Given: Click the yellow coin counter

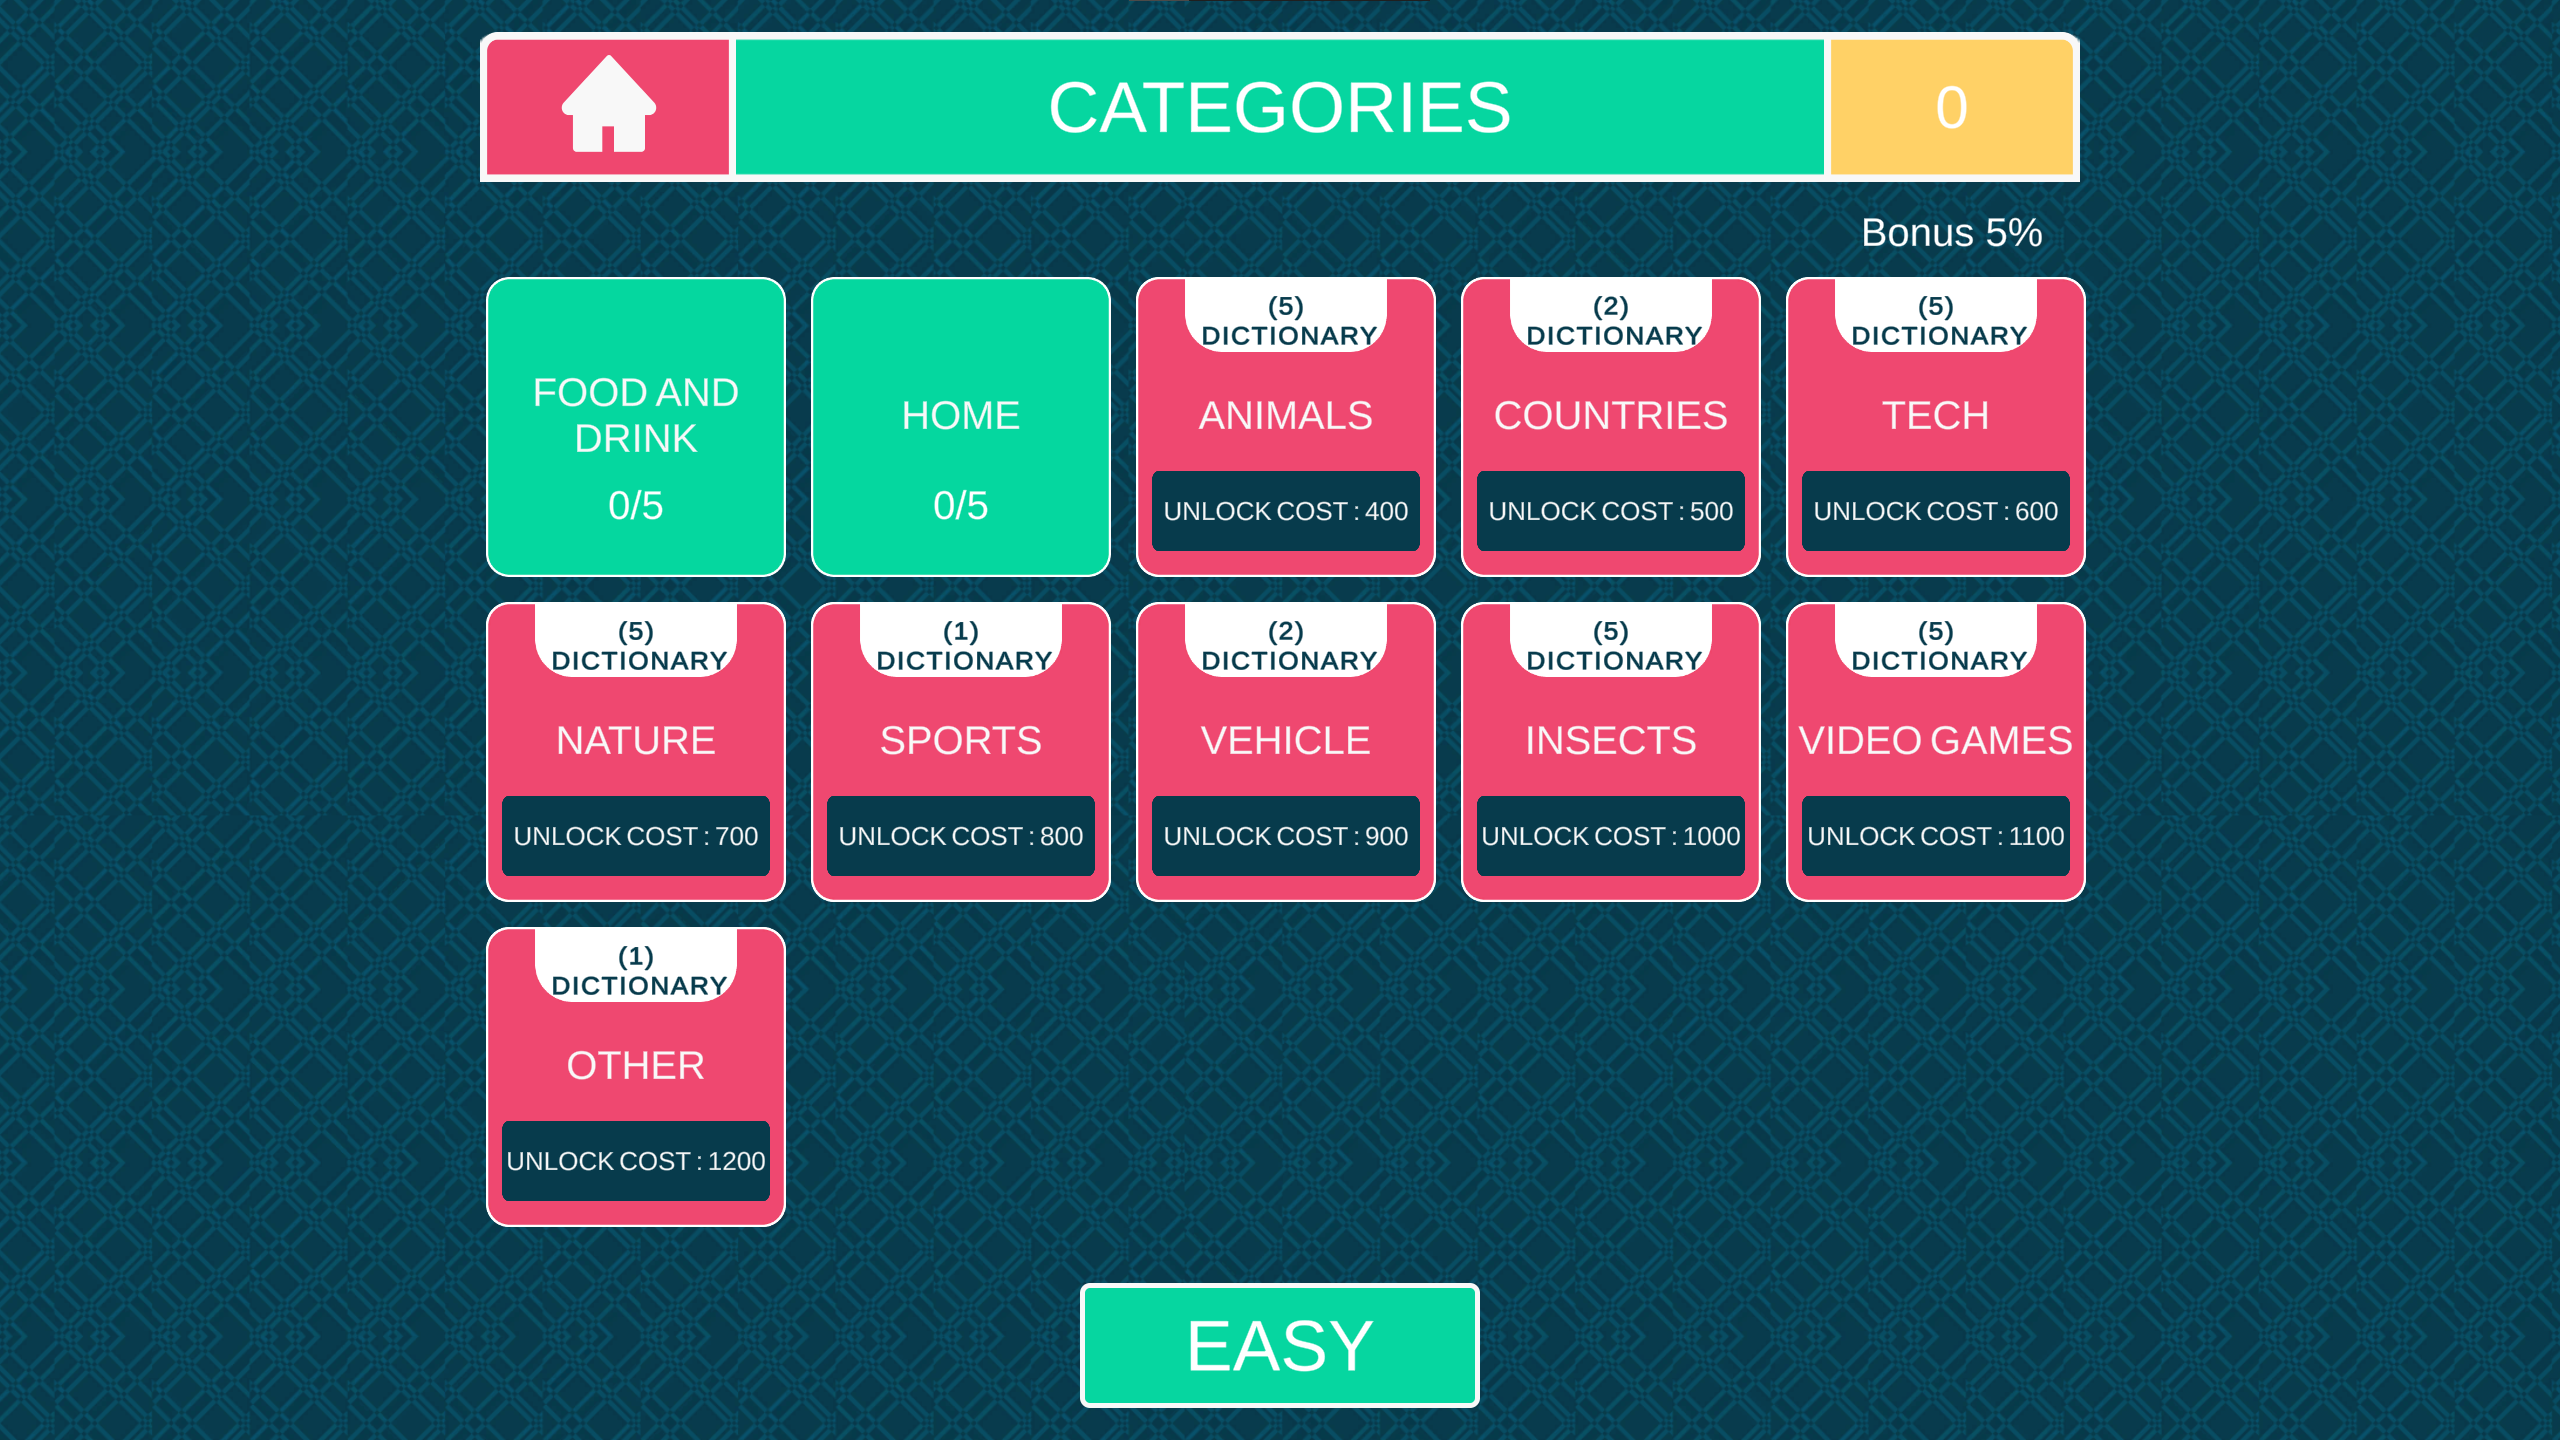Looking at the screenshot, I should pyautogui.click(x=1951, y=107).
